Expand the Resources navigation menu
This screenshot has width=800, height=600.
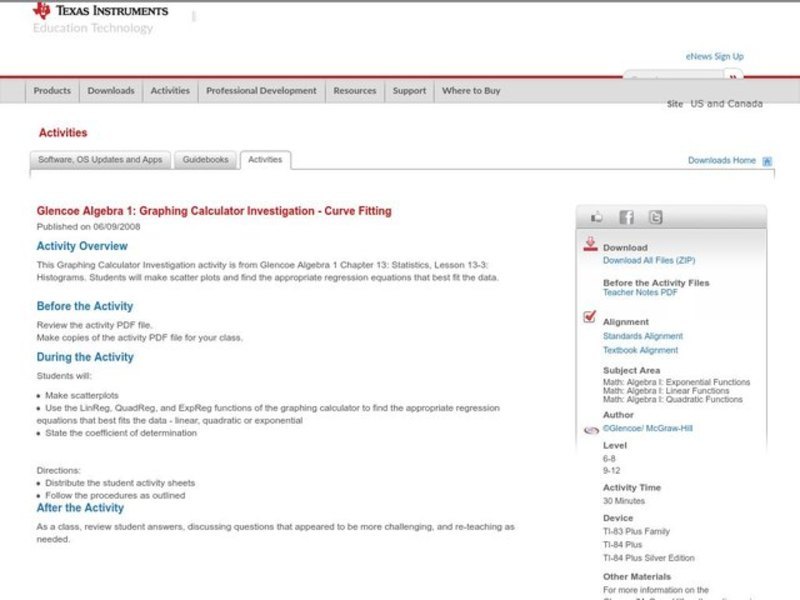tap(355, 91)
